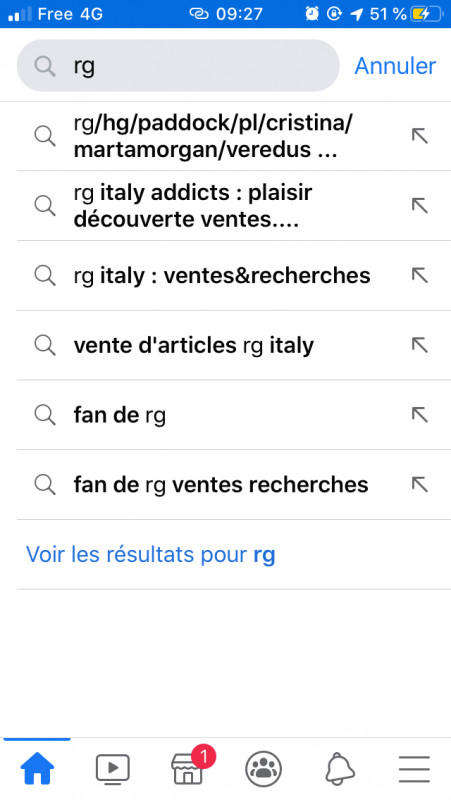Choose the 'fan de rg' suggestion
The image size is (451, 800).
119,415
